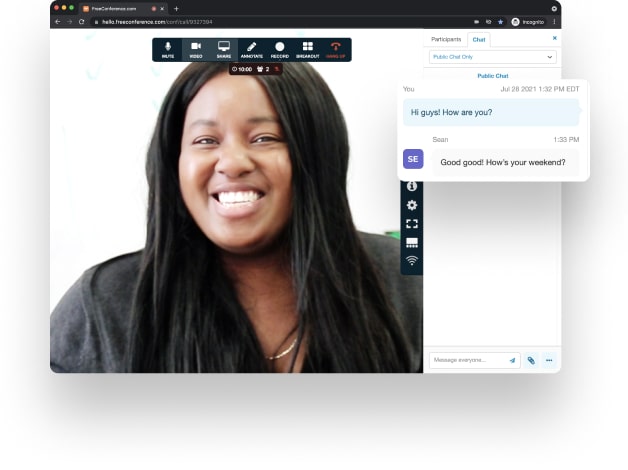The height and width of the screenshot is (470, 628).
Task: Open the Annotate pencil tool
Action: 252,50
